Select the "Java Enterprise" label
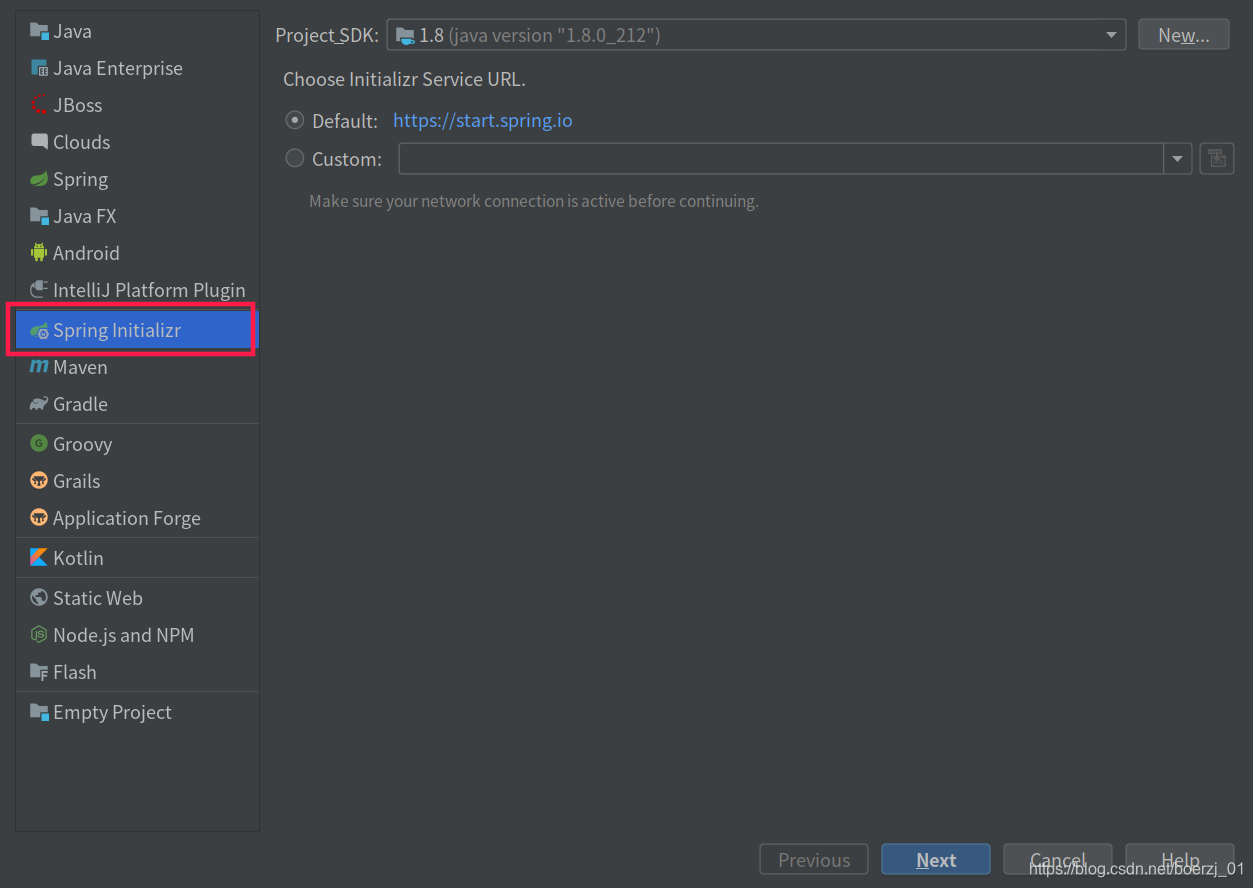The image size is (1253, 888). pyautogui.click(x=118, y=68)
